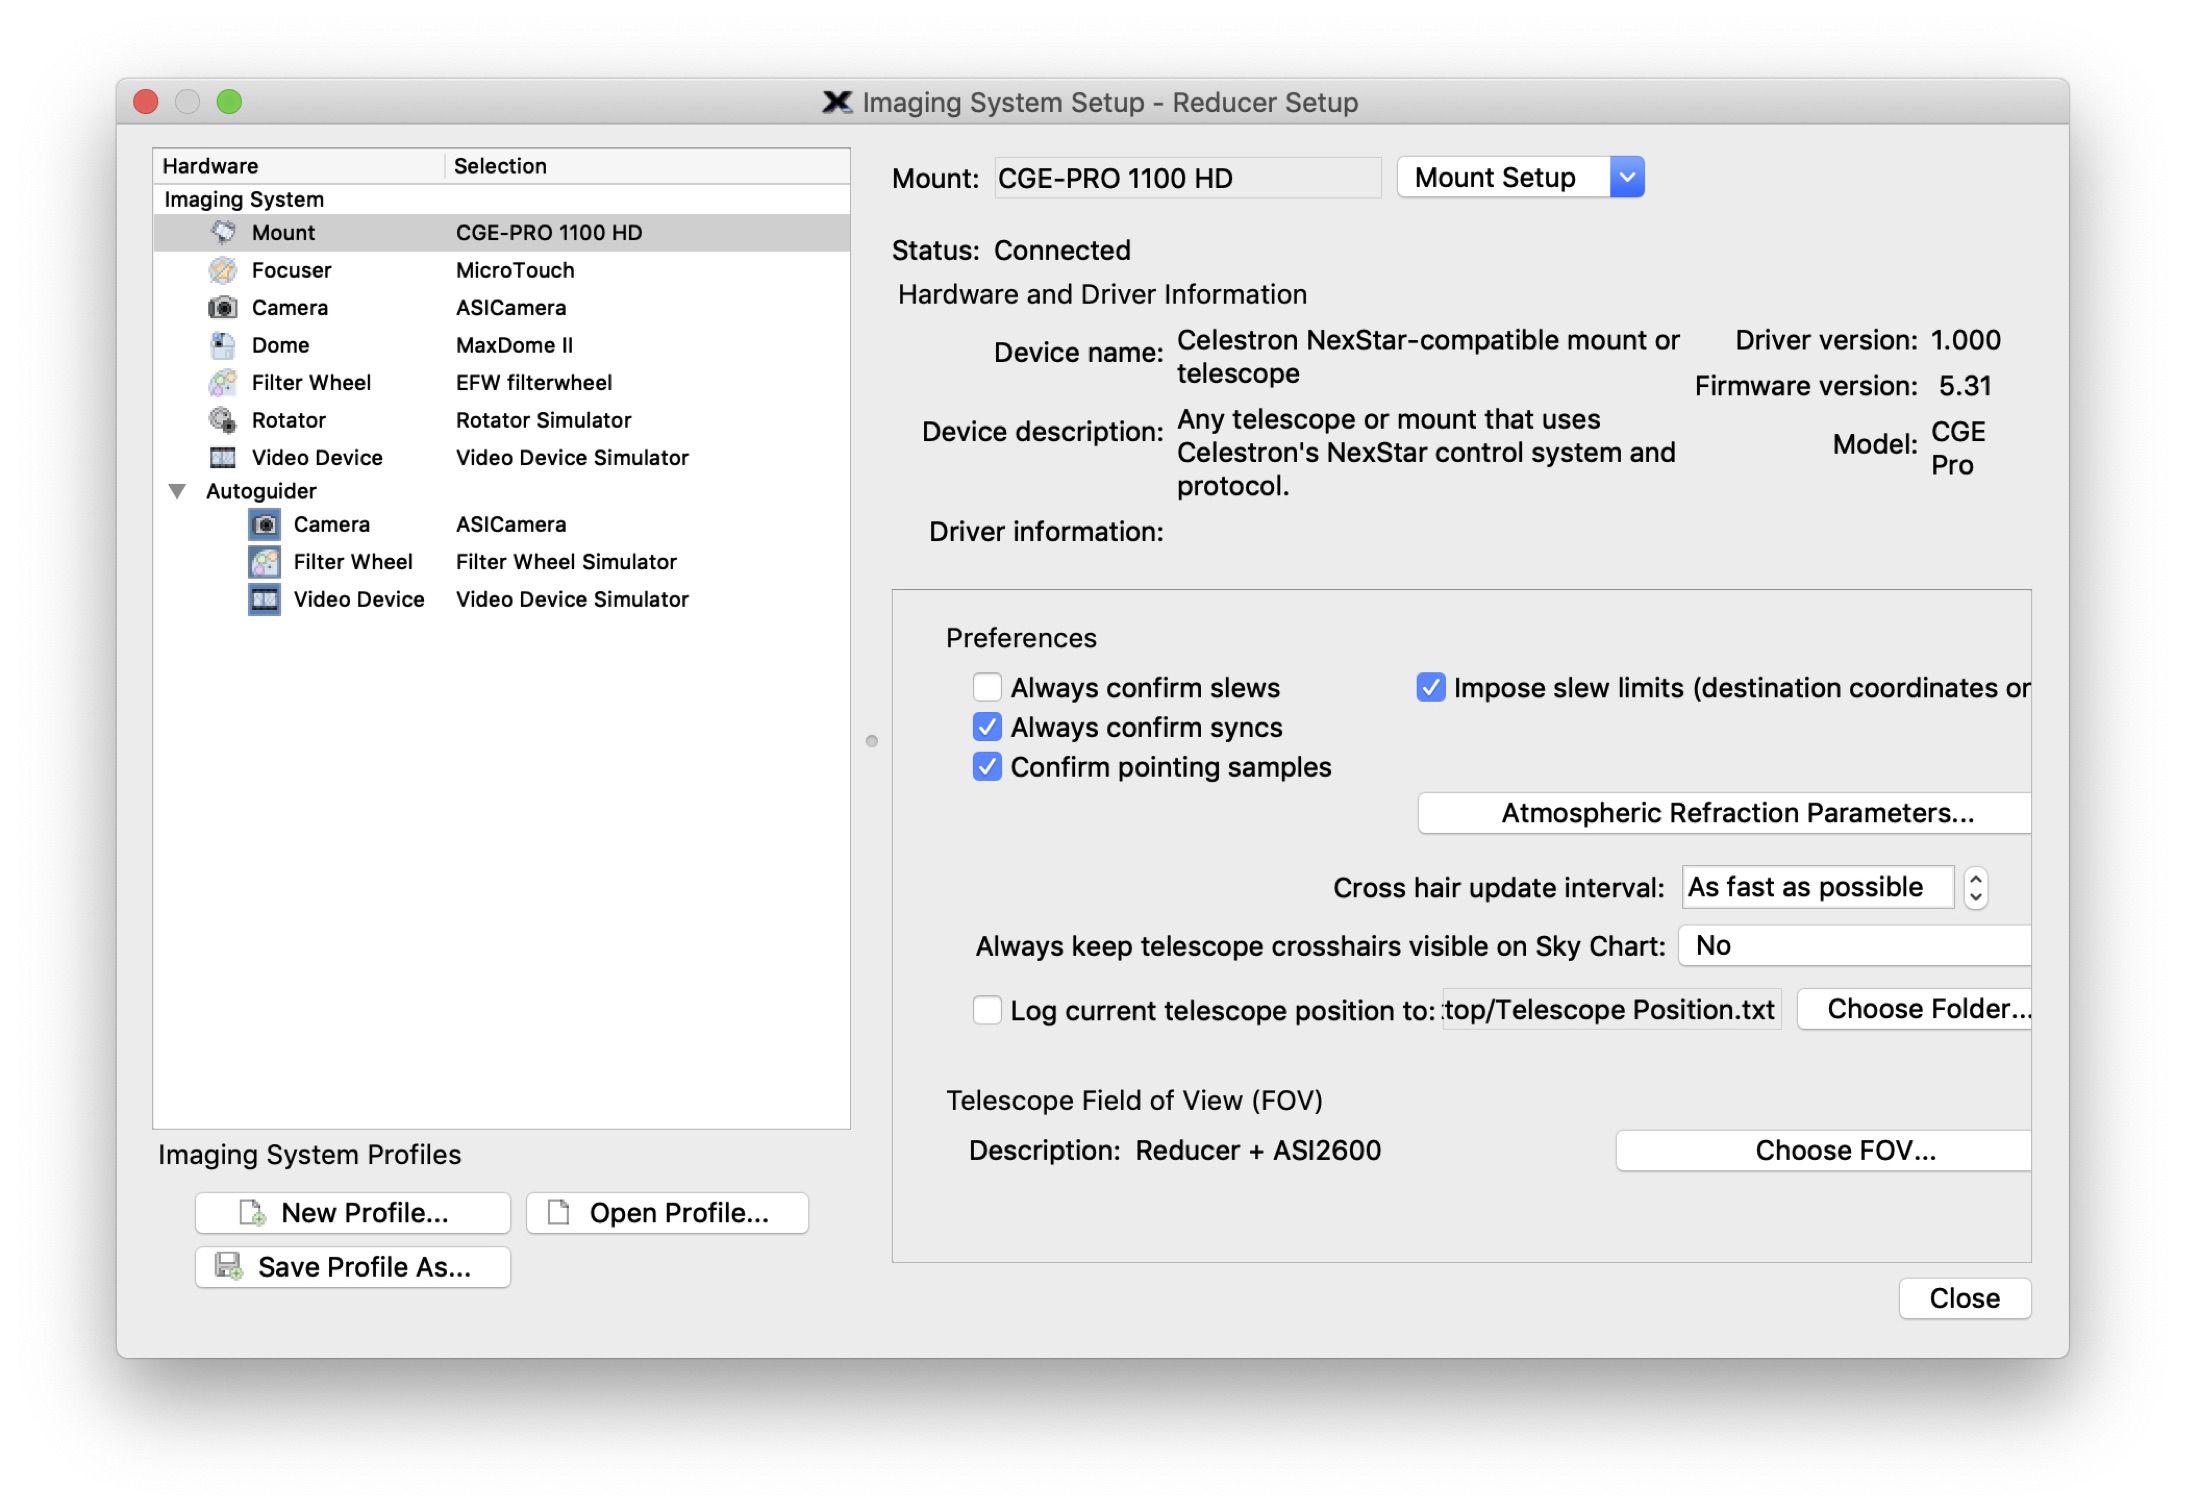This screenshot has width=2185, height=1512.
Task: Click the Open Profile document icon
Action: tap(559, 1213)
